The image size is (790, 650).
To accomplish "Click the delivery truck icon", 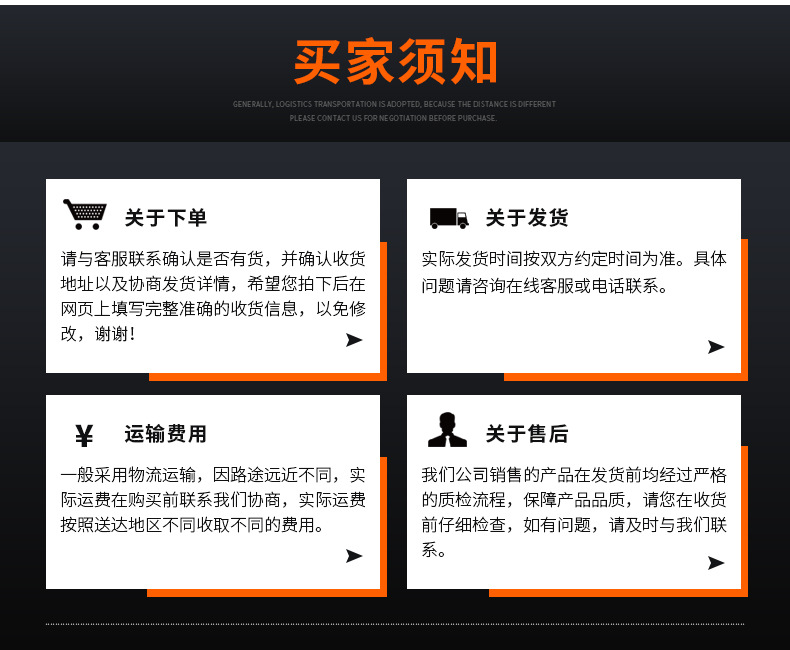I will (448, 218).
